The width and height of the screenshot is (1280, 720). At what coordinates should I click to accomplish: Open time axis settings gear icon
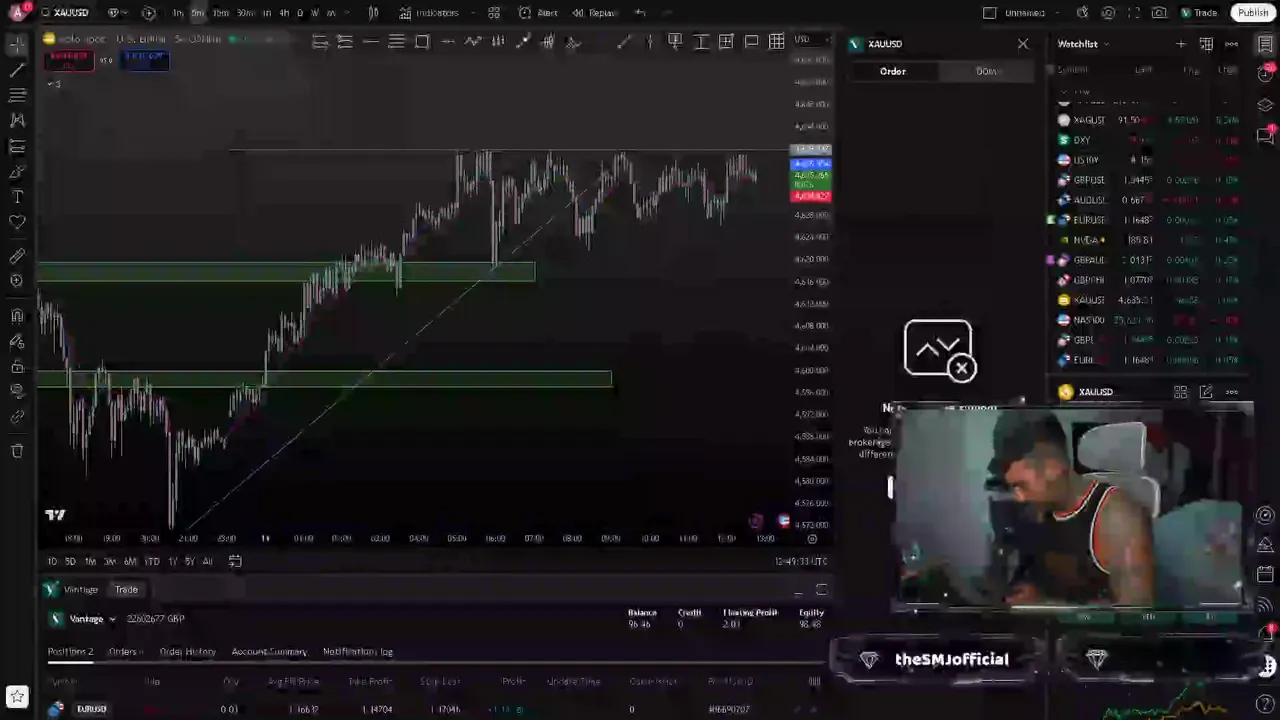click(812, 538)
